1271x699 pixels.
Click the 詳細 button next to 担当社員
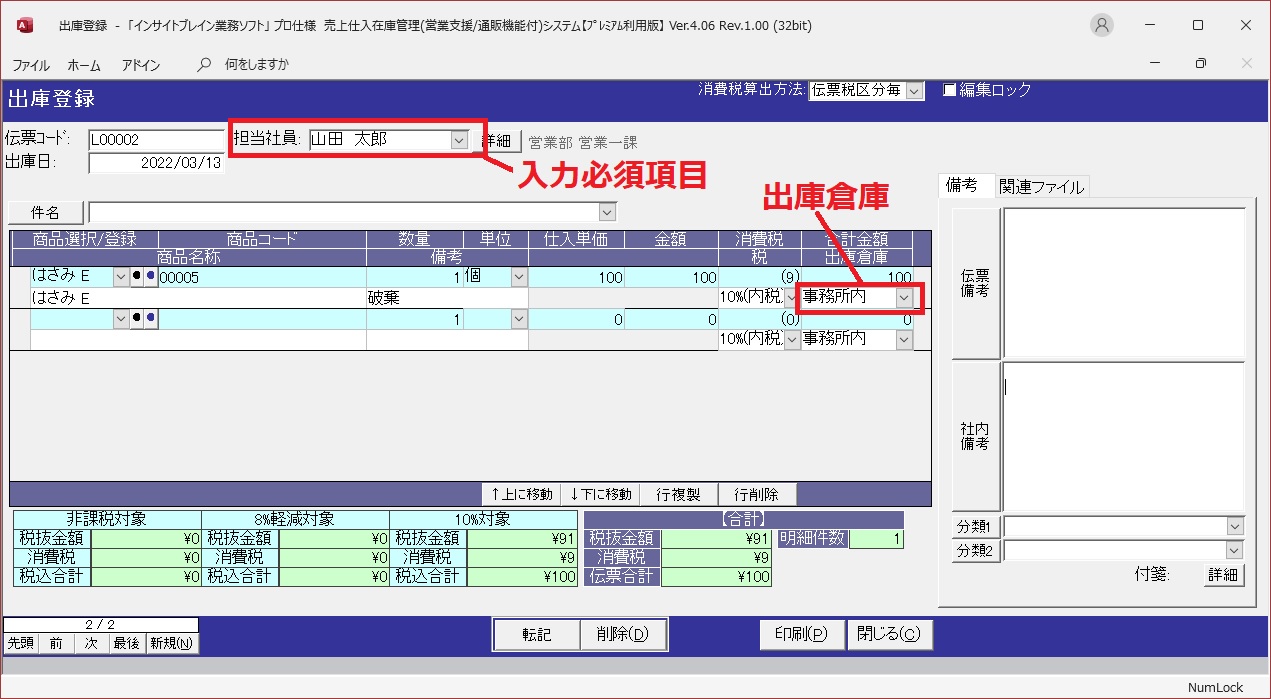pos(497,141)
